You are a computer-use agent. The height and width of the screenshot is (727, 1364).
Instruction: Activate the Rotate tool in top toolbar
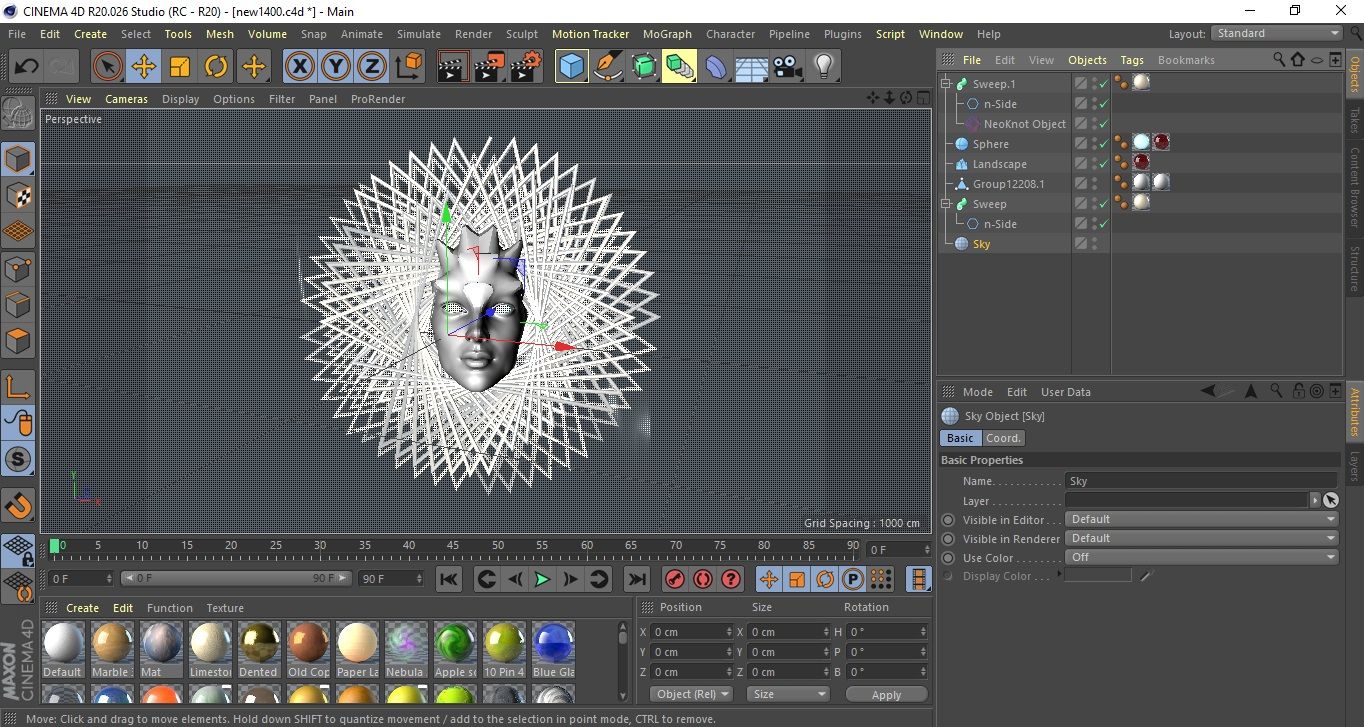pyautogui.click(x=216, y=67)
